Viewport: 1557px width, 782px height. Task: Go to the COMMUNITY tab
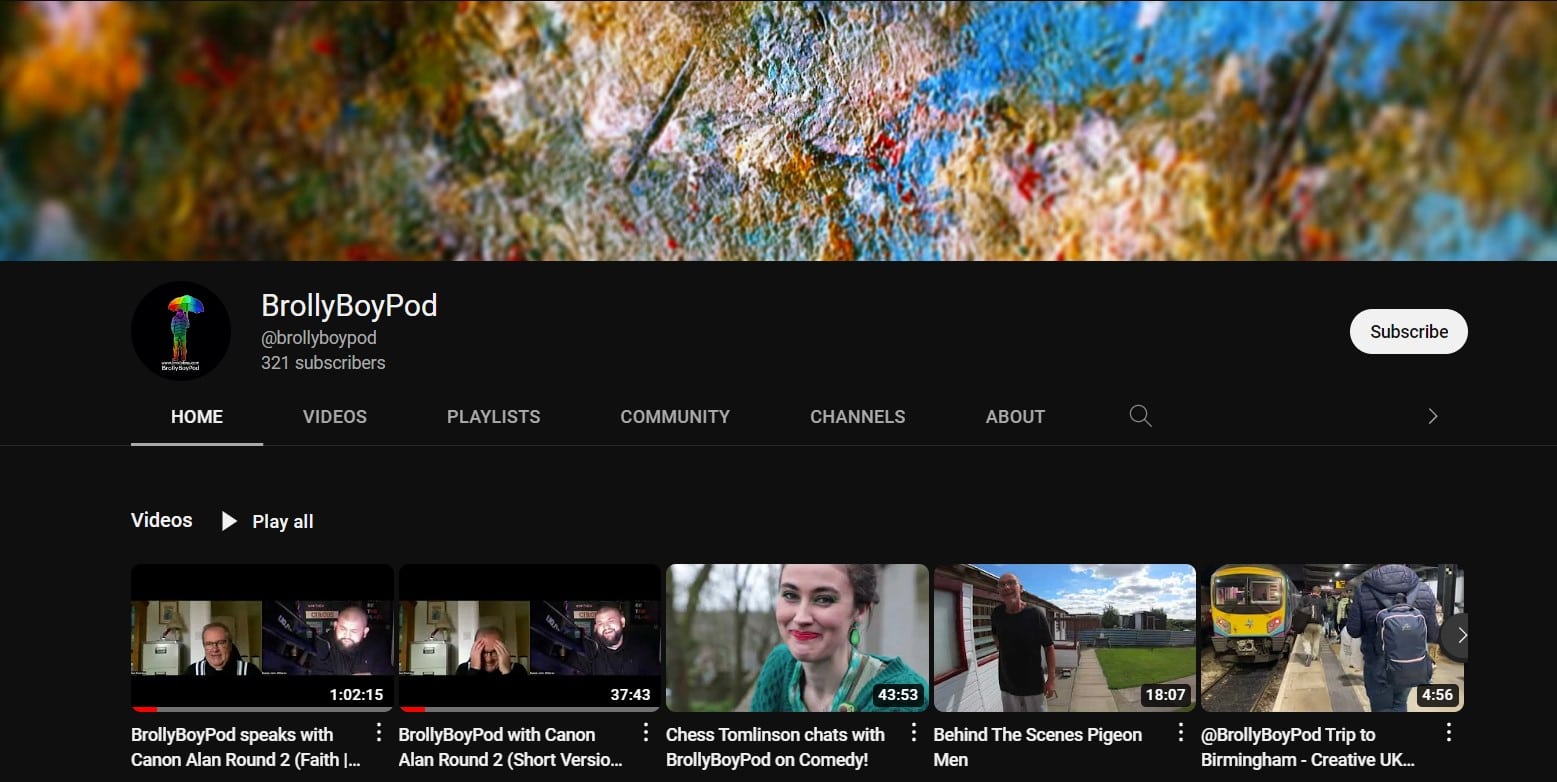(x=675, y=417)
